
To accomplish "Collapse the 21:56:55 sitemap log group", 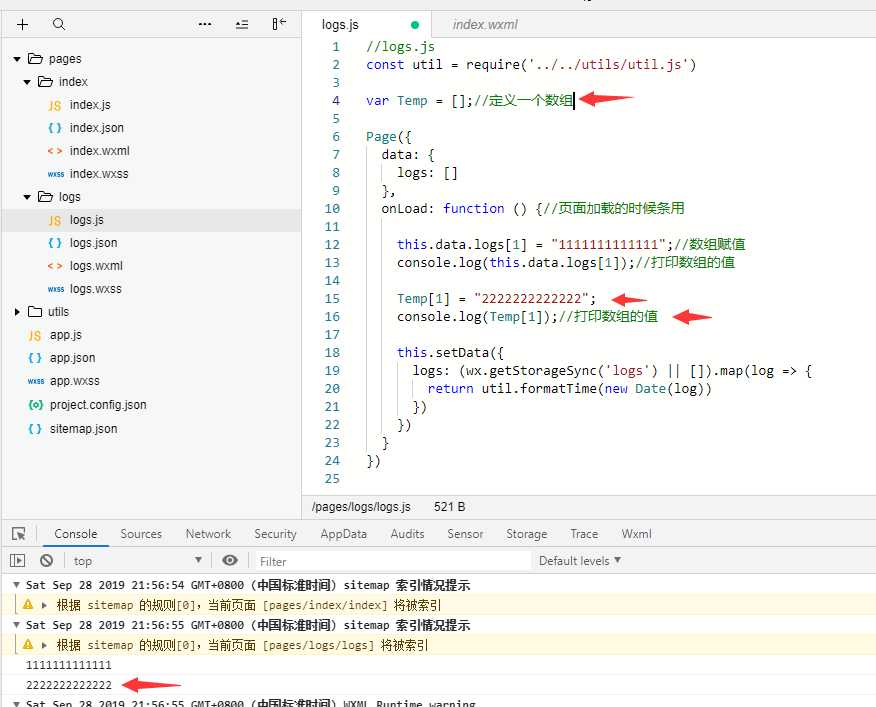I will 17,625.
